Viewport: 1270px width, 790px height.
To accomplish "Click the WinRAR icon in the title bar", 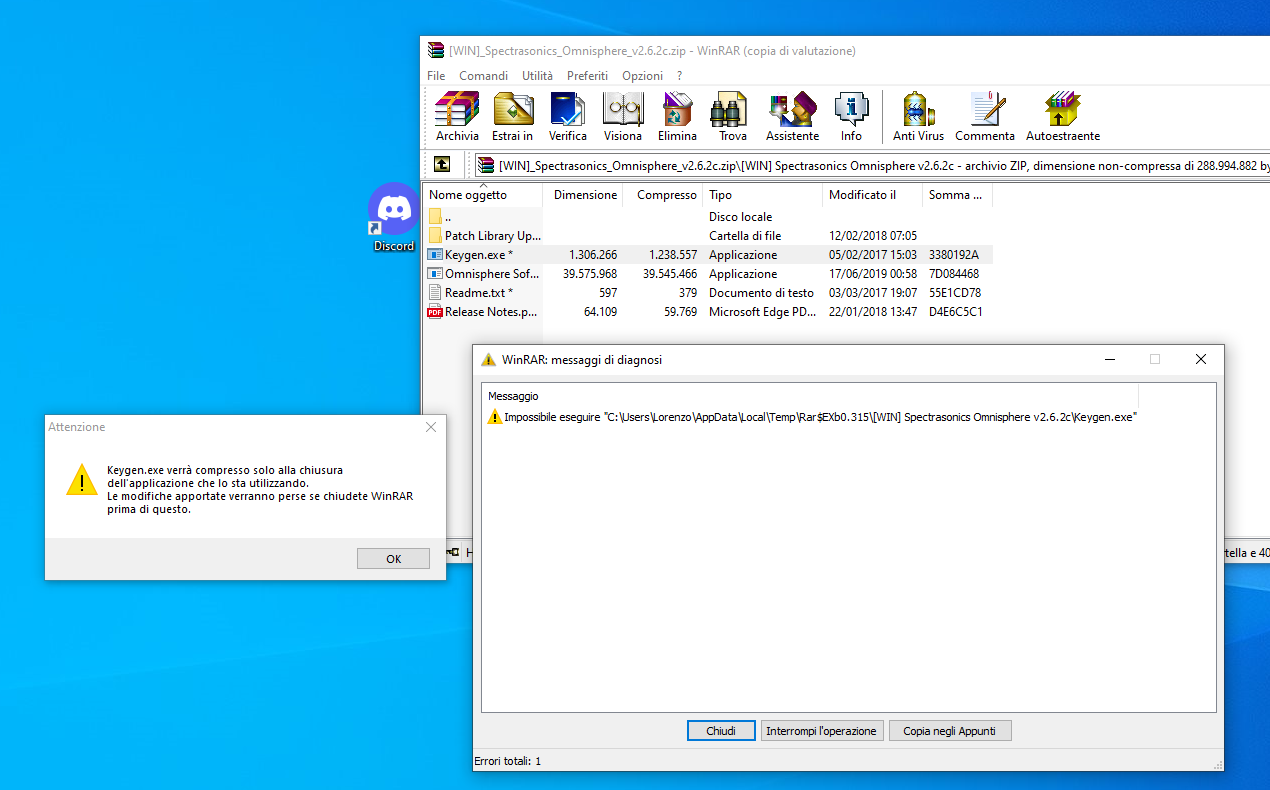I will pos(435,50).
